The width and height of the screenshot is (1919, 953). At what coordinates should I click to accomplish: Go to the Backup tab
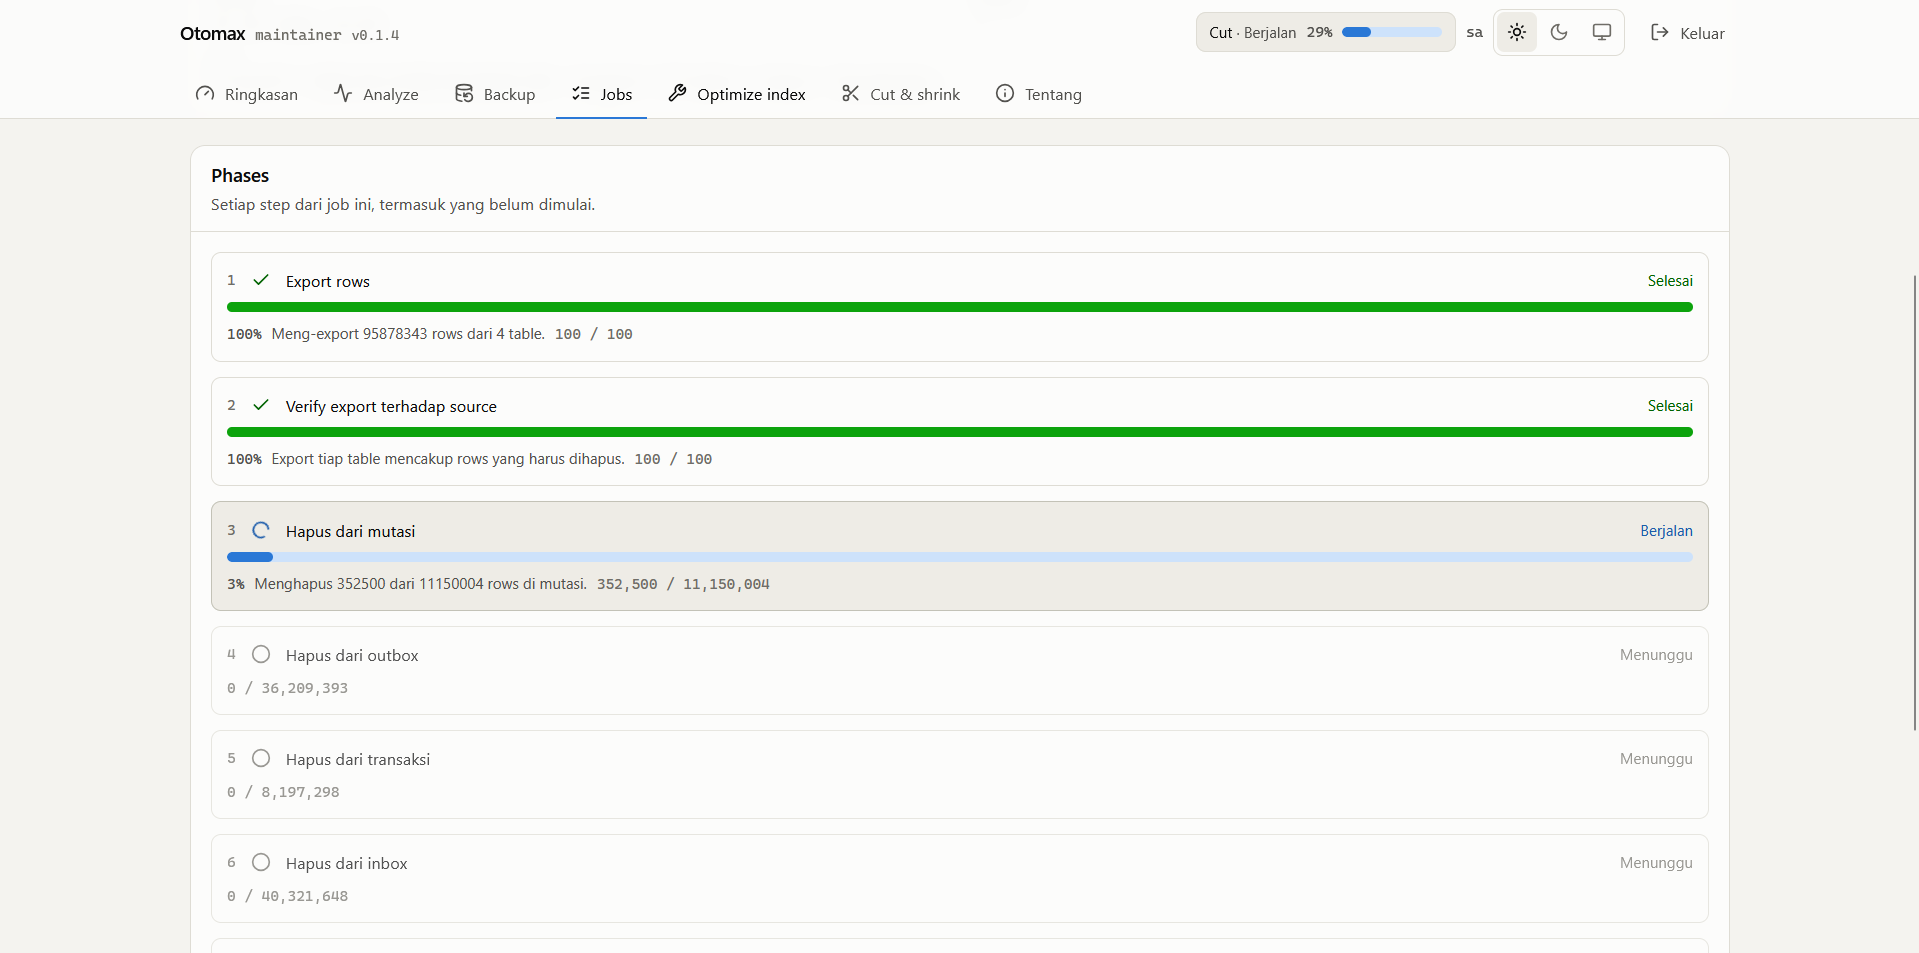click(x=495, y=94)
